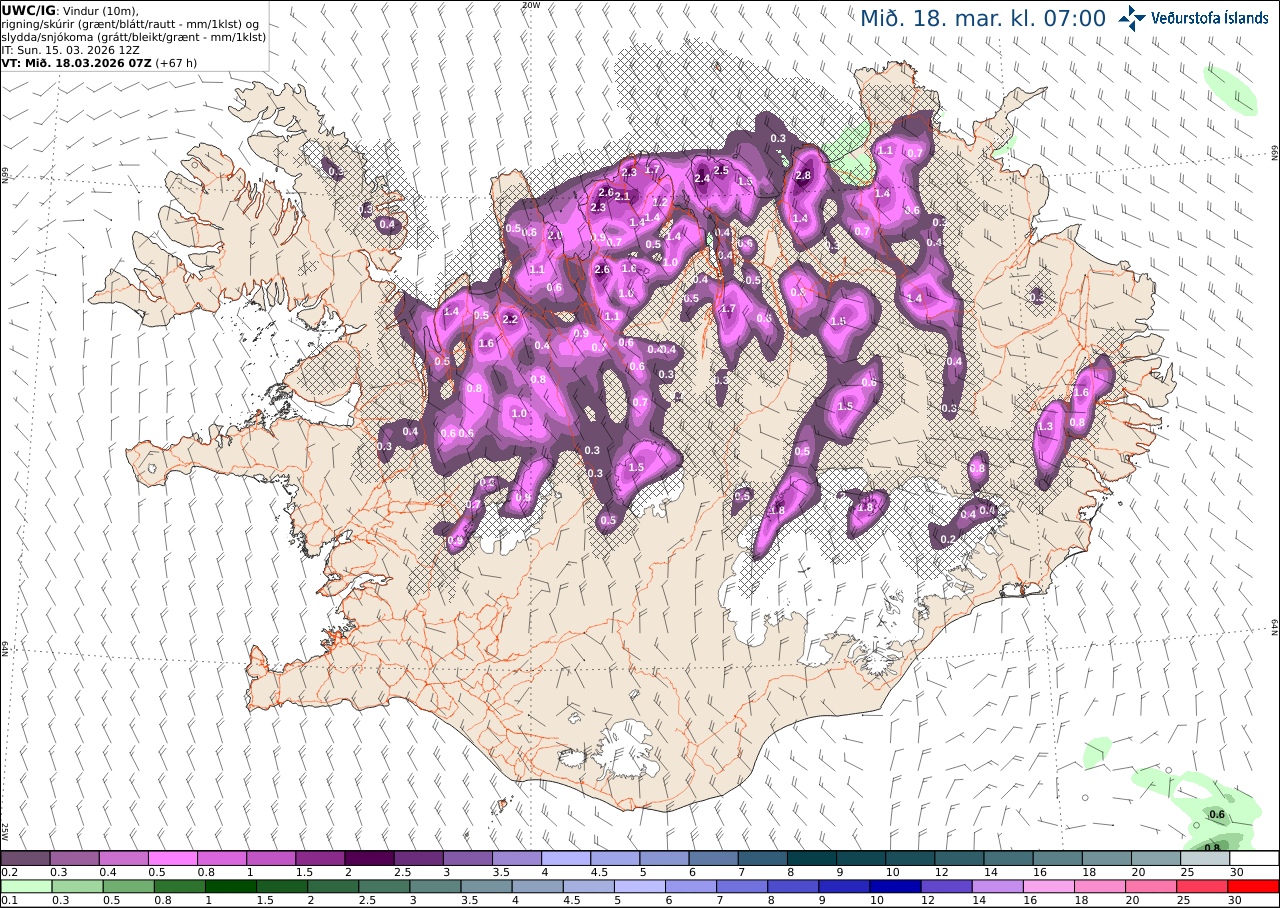Screen dimensions: 1280x908
Task: Select pink swatch labelled 16 in rain legend row
Action: [x=1049, y=886]
